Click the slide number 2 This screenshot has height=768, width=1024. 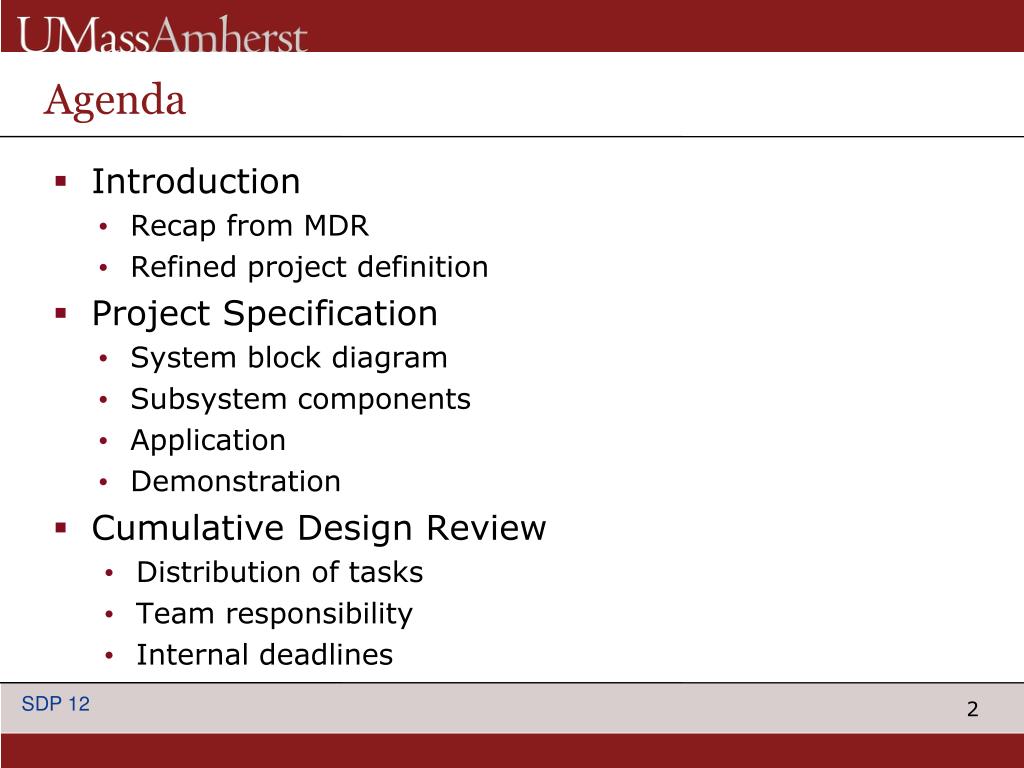[972, 709]
